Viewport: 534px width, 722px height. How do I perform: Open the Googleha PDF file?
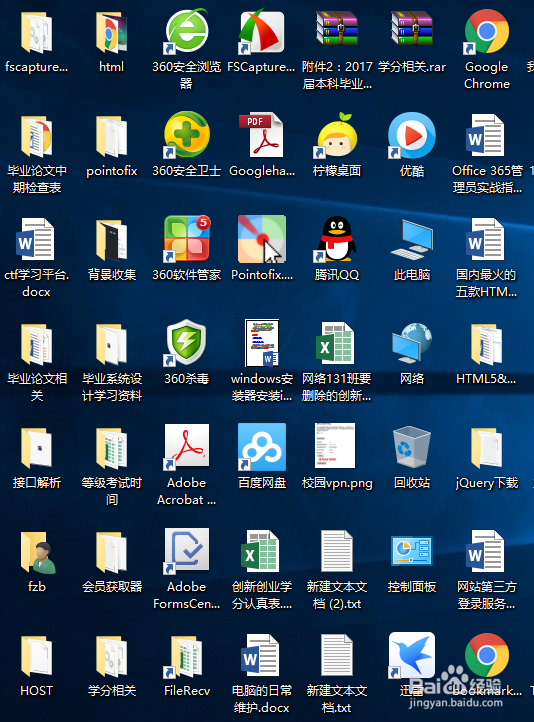[x=261, y=135]
